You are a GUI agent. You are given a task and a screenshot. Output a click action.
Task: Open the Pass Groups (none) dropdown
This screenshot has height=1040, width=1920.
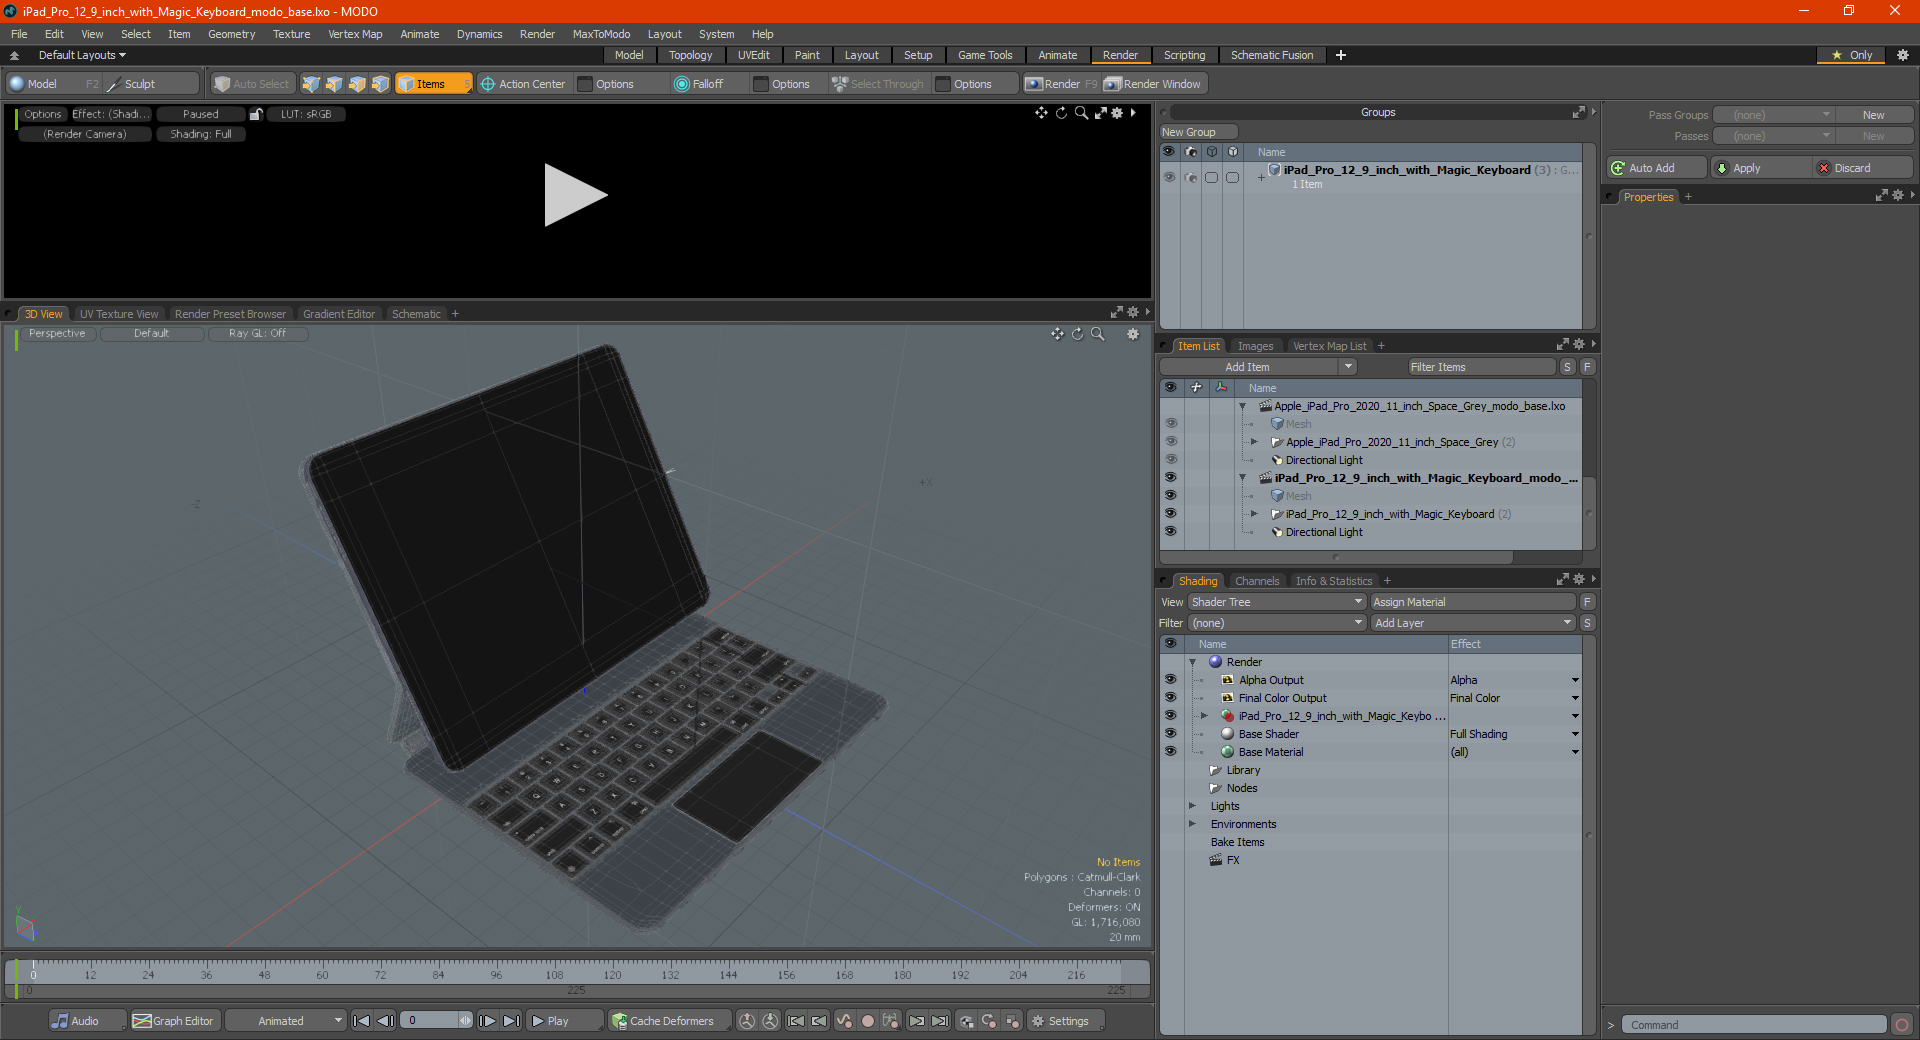1773,115
